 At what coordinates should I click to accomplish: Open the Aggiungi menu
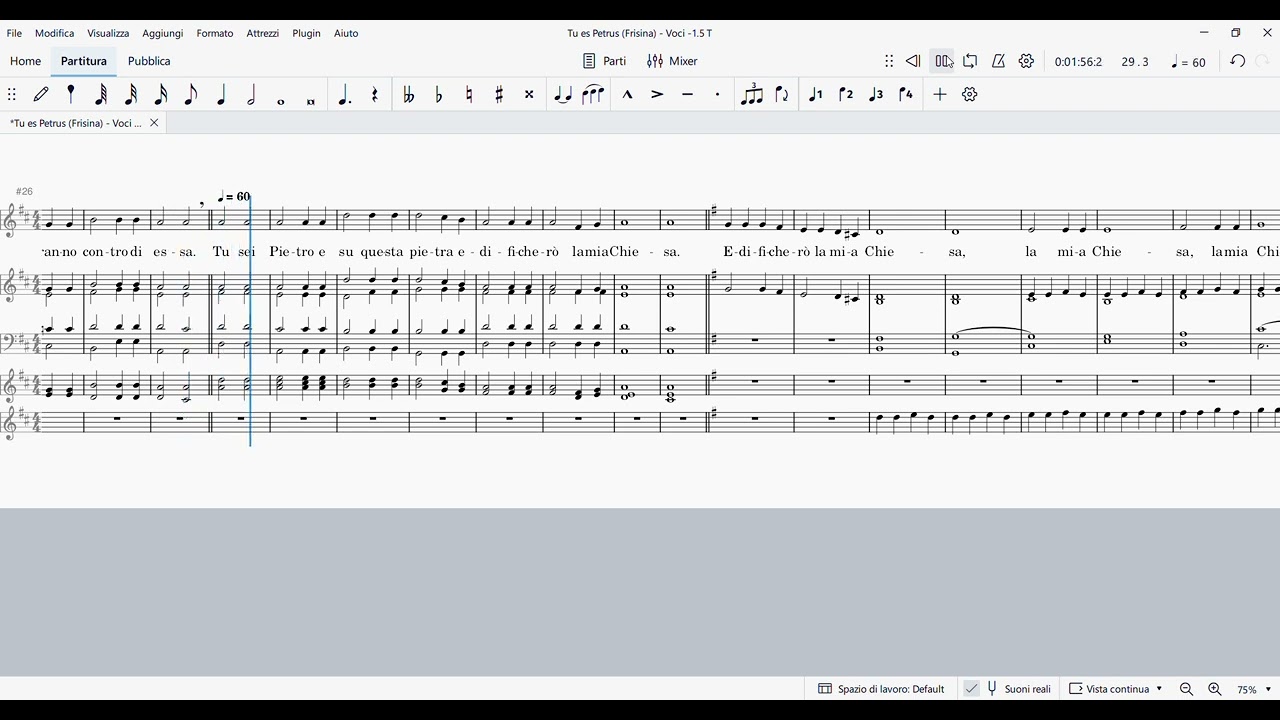point(163,33)
